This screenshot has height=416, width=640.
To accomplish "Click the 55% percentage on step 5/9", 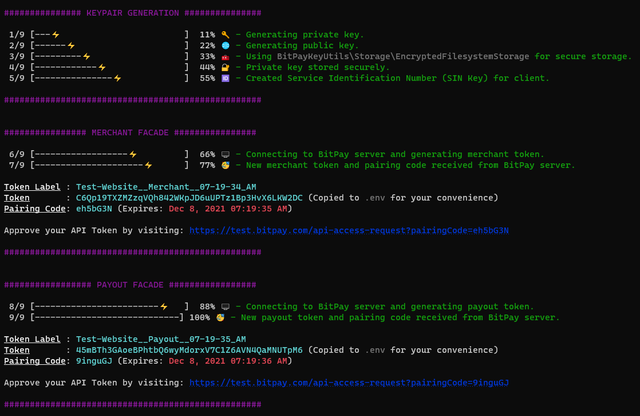I will point(207,78).
